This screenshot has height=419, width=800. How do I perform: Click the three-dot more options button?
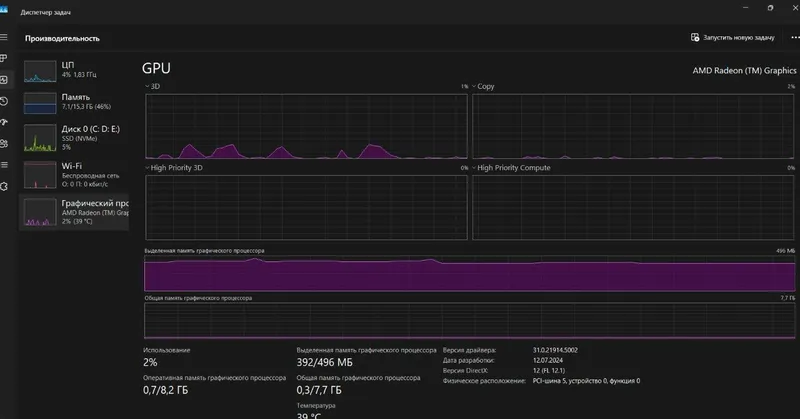(x=795, y=37)
